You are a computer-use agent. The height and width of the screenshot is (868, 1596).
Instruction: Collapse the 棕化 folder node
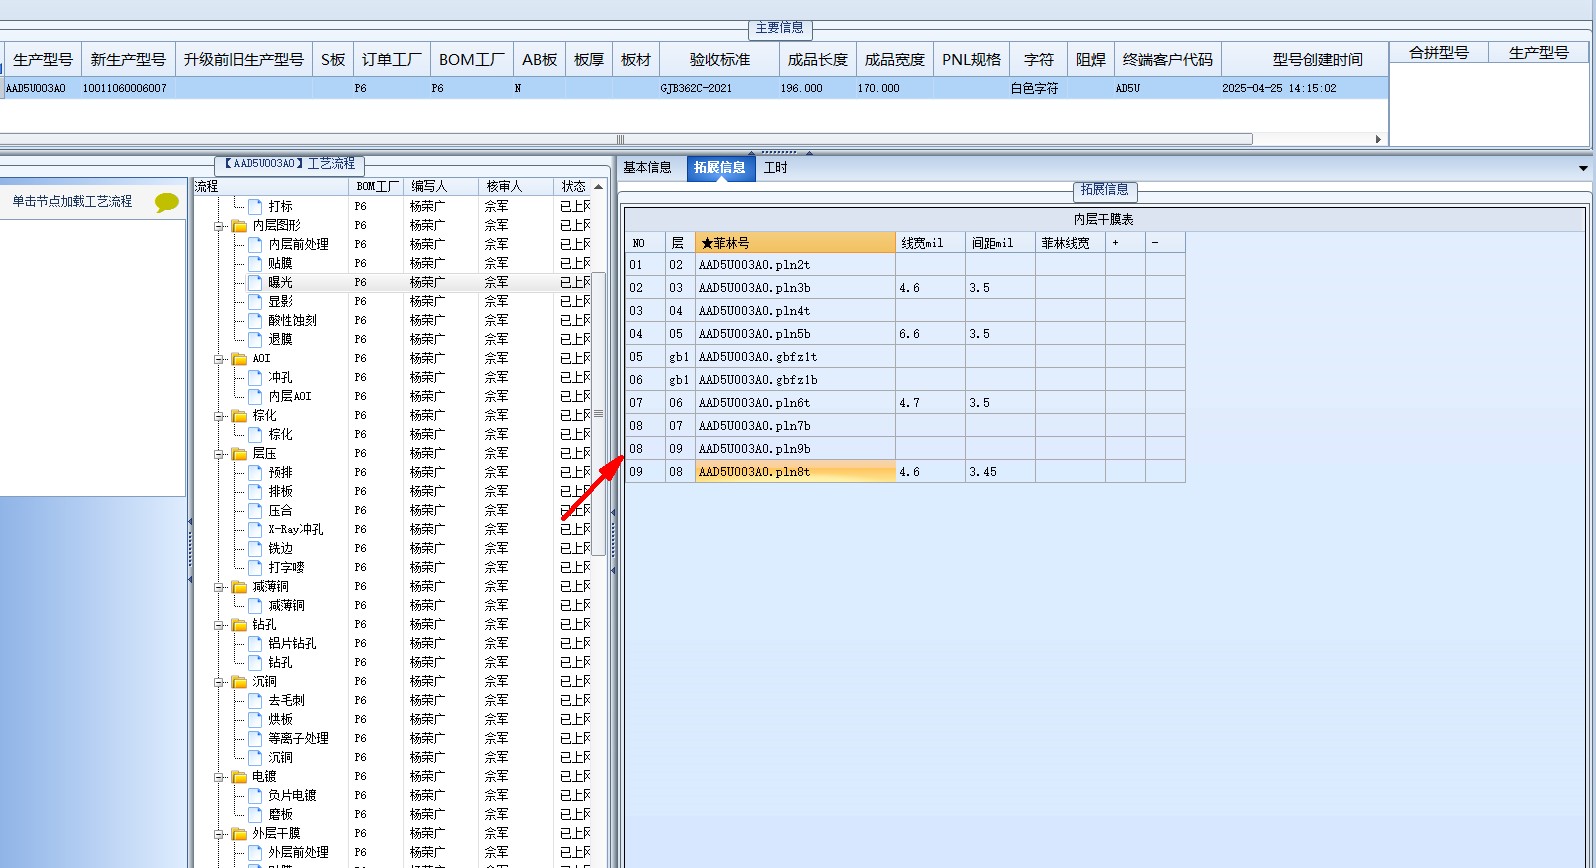219,416
